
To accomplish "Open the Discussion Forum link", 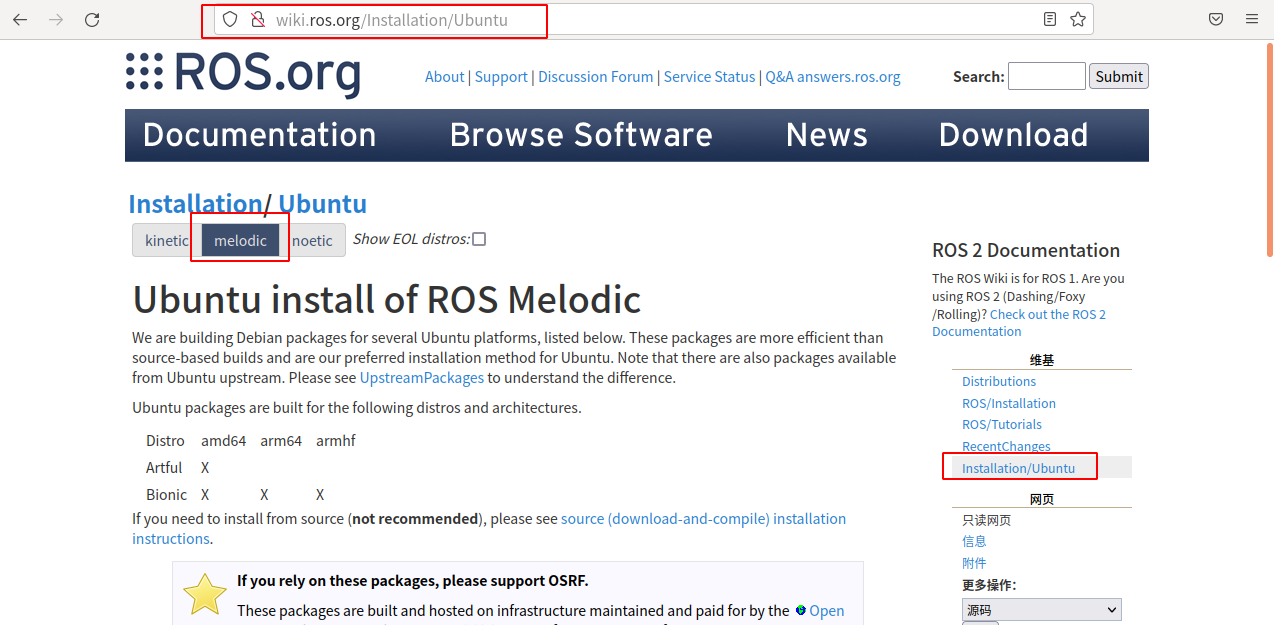I will [596, 77].
